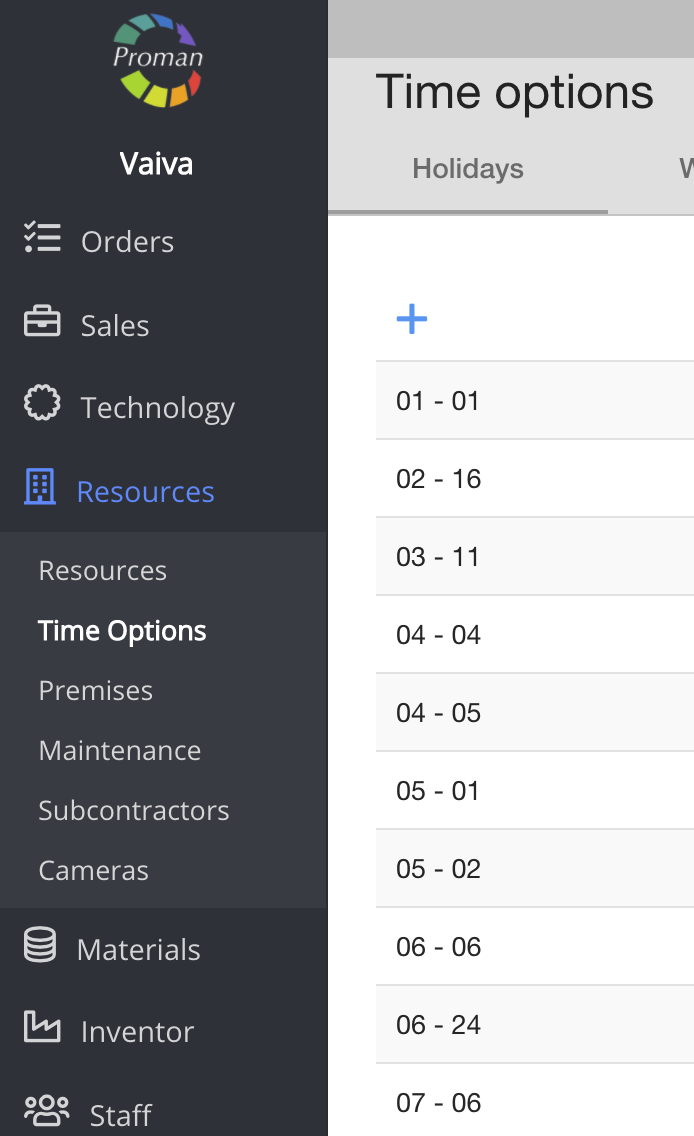This screenshot has height=1136, width=694.
Task: Add a new holiday with plus icon
Action: 412,320
